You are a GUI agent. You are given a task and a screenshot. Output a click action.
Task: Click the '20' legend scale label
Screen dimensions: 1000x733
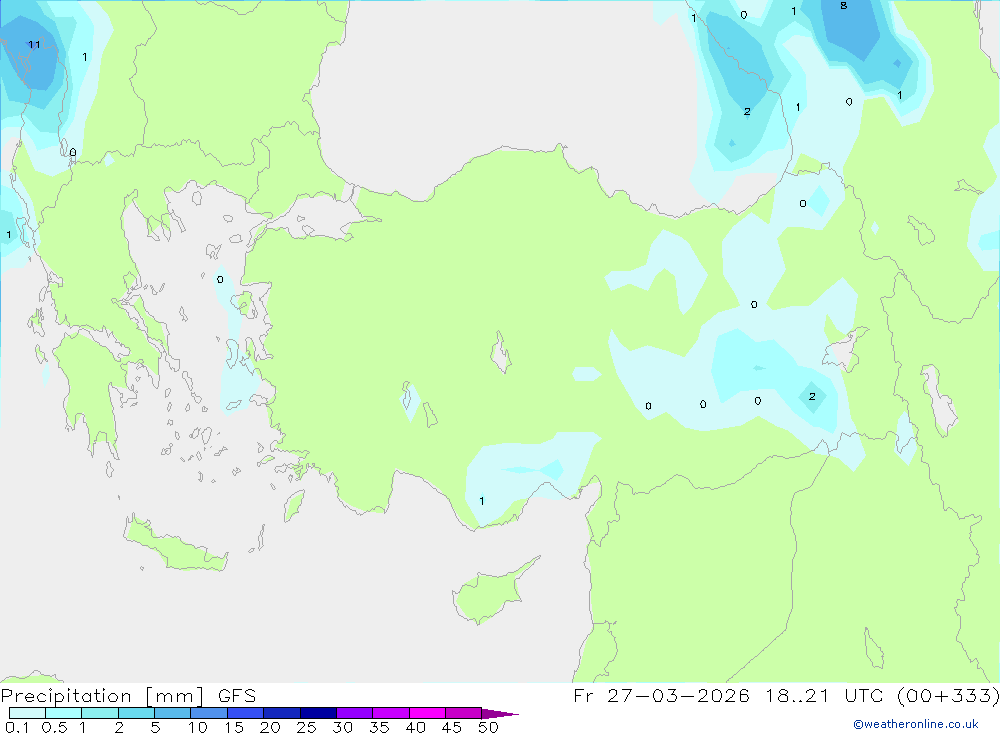pos(270,727)
